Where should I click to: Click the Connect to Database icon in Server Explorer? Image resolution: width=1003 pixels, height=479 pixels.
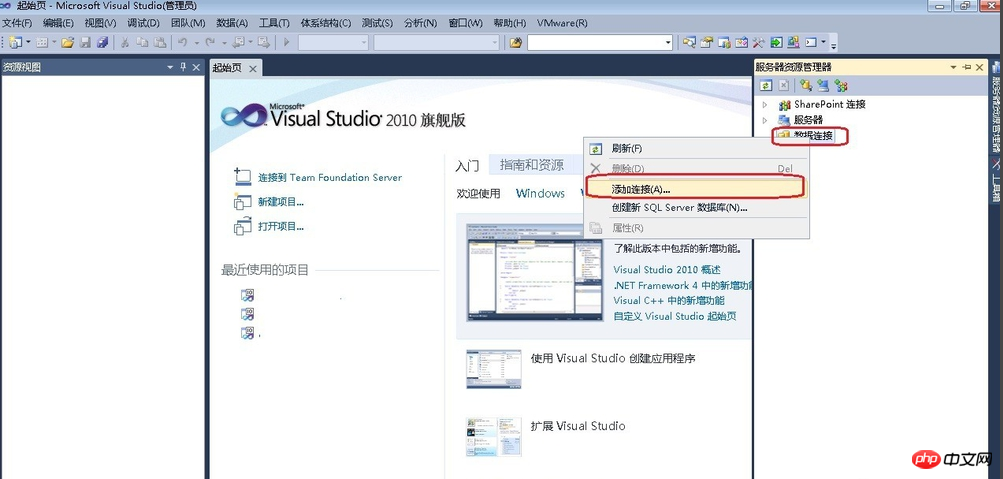[x=806, y=86]
